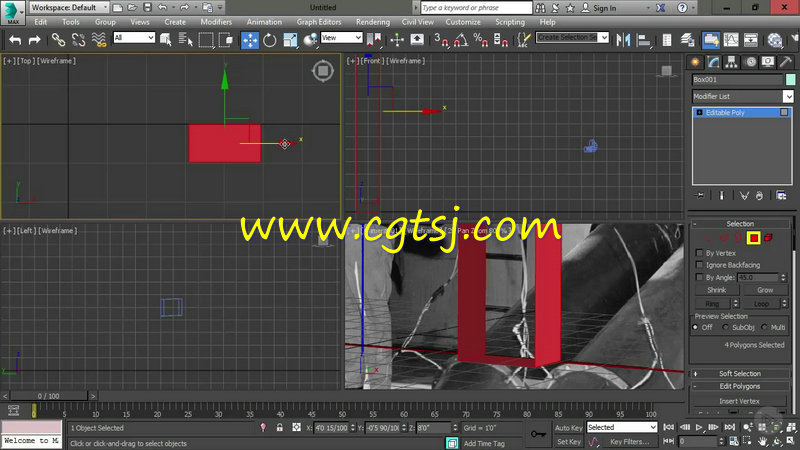Image resolution: width=800 pixels, height=450 pixels.
Task: Click the Auto Key button
Action: [568, 428]
